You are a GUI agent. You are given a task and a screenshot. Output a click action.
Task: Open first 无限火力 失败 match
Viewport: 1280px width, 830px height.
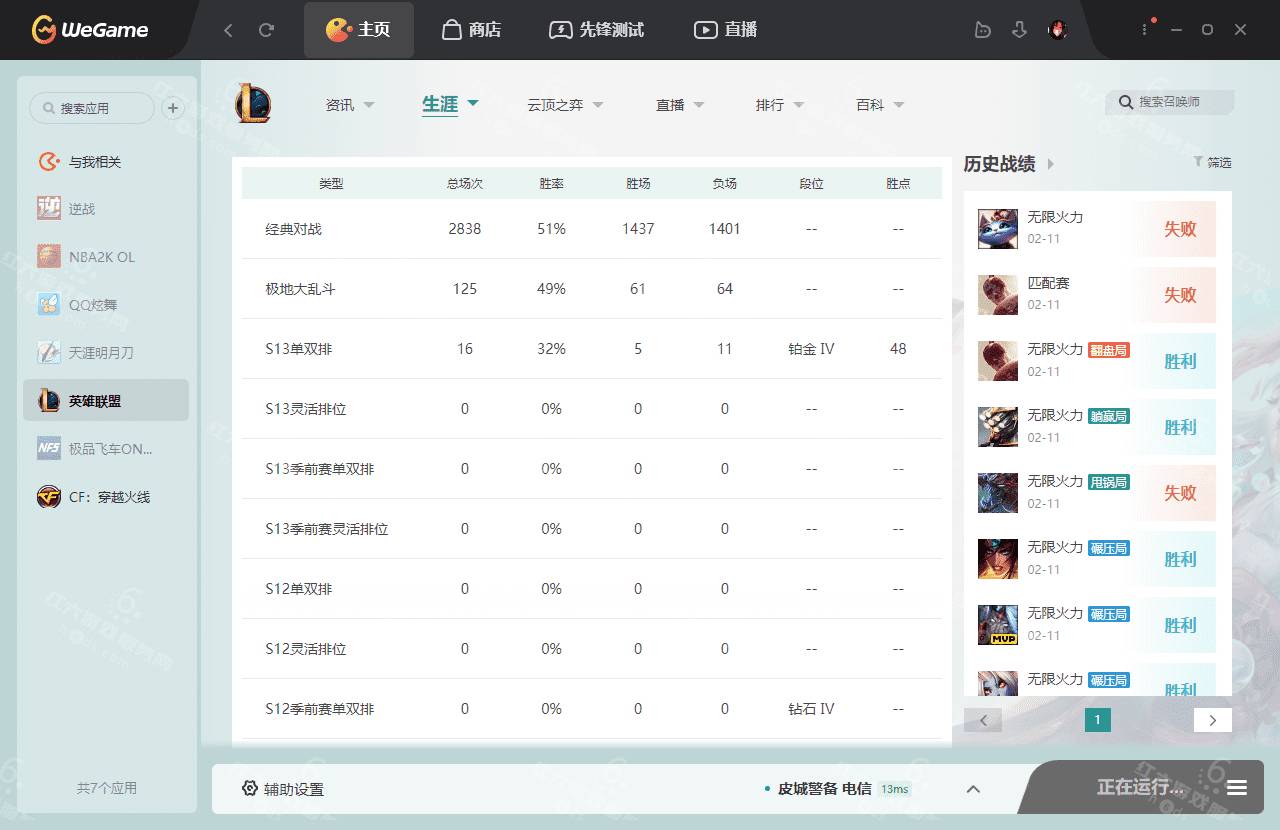click(1097, 229)
